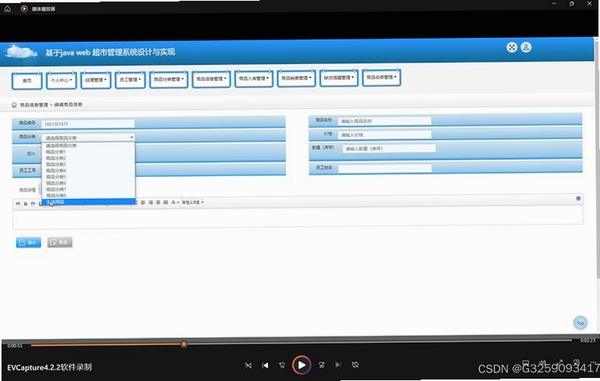This screenshot has width=600, height=381.
Task: Select option 商品分类1 in the dropdown list
Action: pyautogui.click(x=88, y=152)
